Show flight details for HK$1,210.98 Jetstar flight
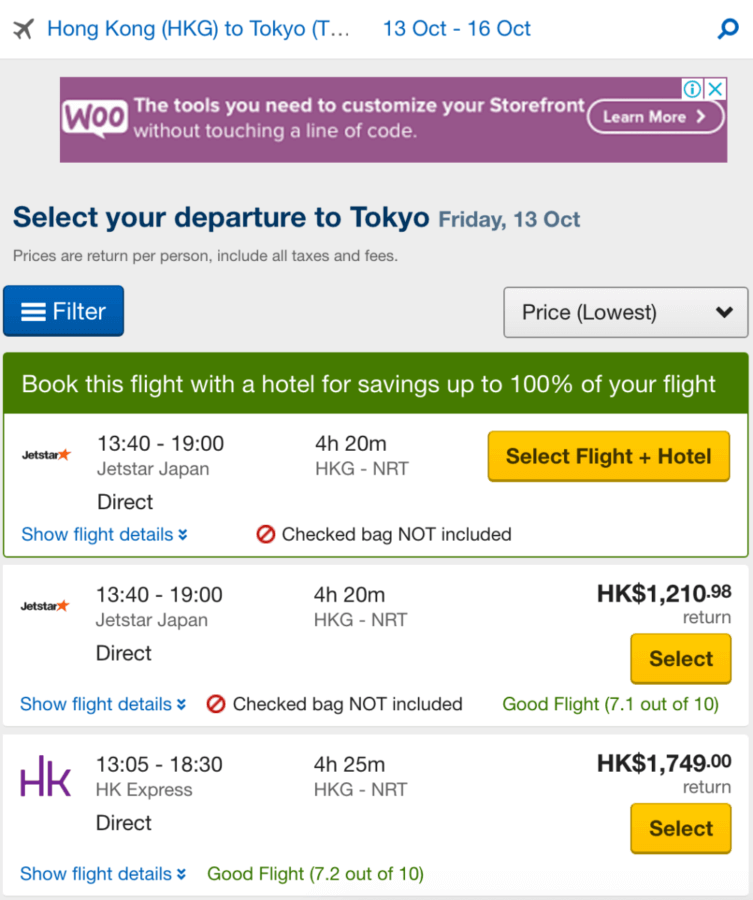Viewport: 753px width, 900px height. pyautogui.click(x=103, y=704)
